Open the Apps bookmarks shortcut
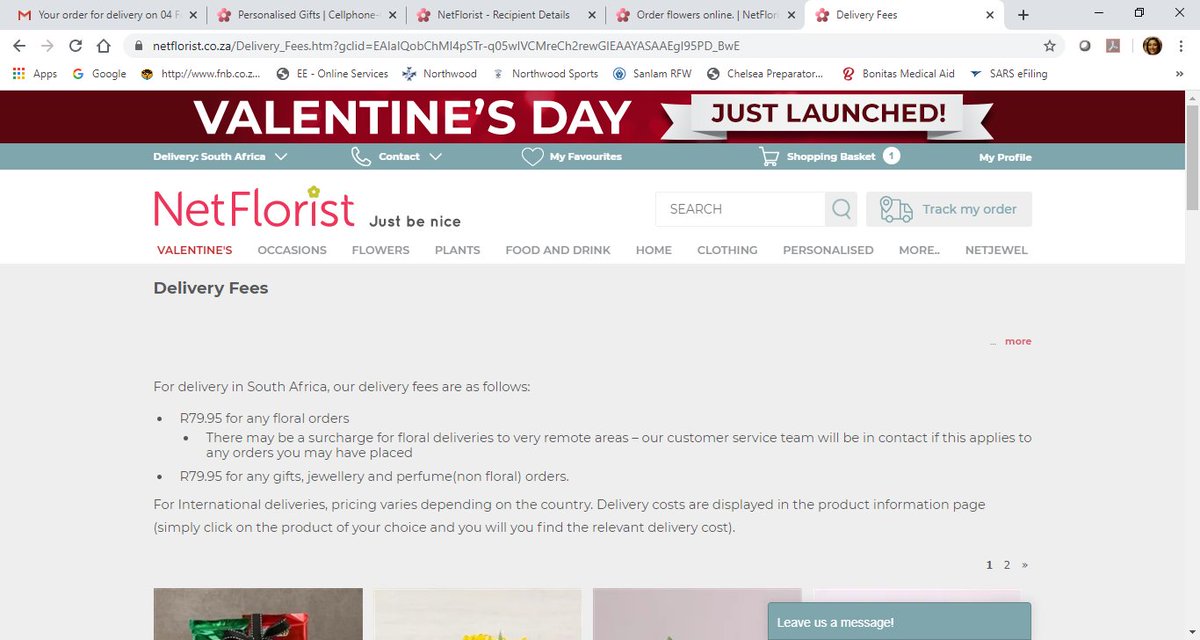 coord(35,74)
